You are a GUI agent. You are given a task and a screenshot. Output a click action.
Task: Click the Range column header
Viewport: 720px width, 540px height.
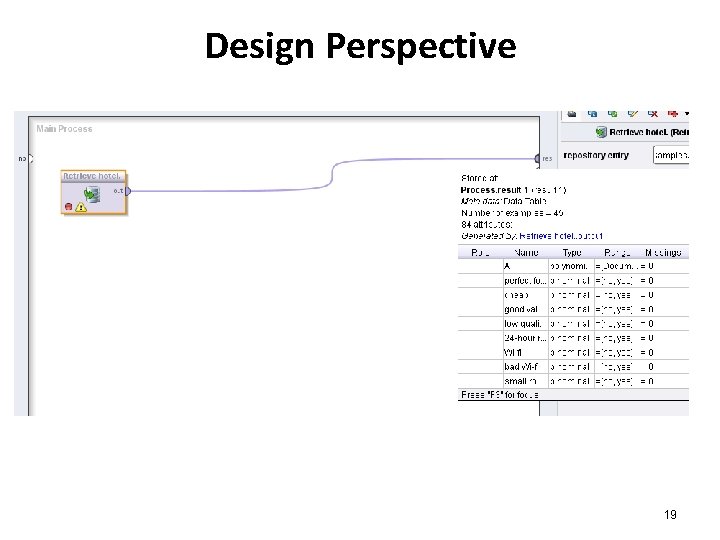[x=617, y=253]
